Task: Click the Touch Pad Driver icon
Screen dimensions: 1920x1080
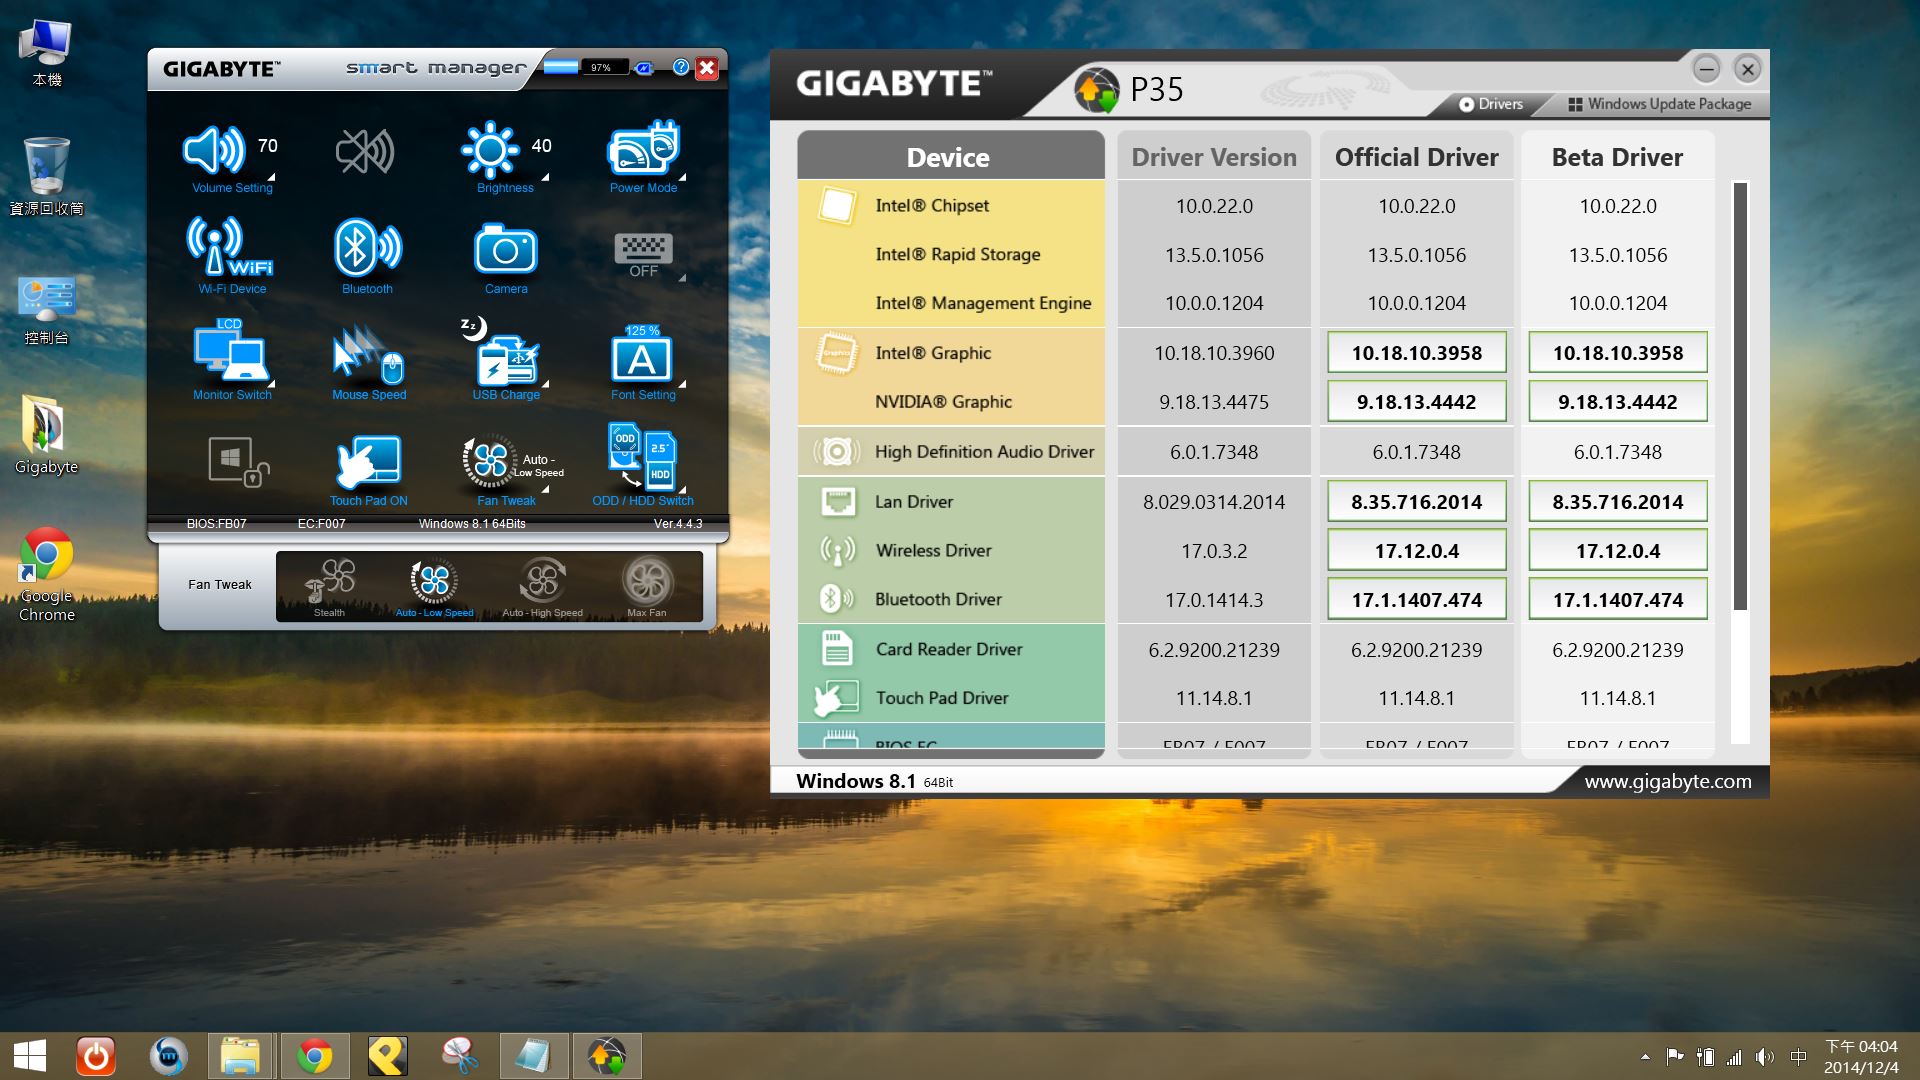Action: (836, 697)
